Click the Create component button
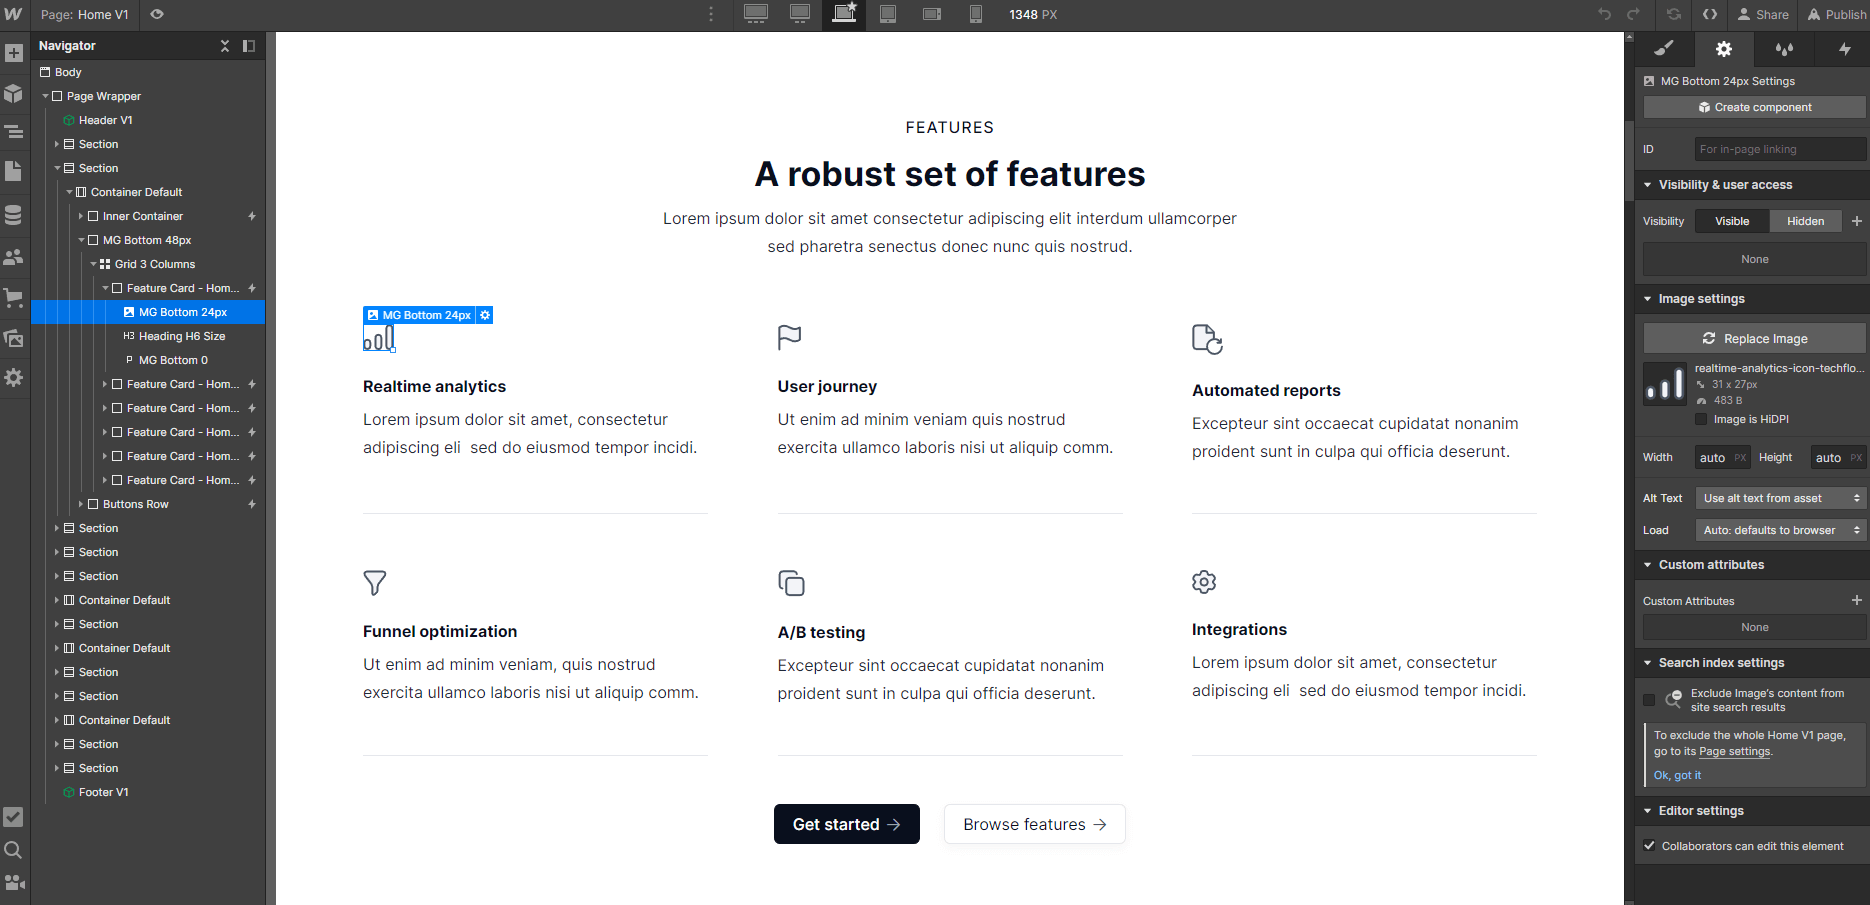Screen dimensions: 1870x905 pyautogui.click(x=1753, y=107)
